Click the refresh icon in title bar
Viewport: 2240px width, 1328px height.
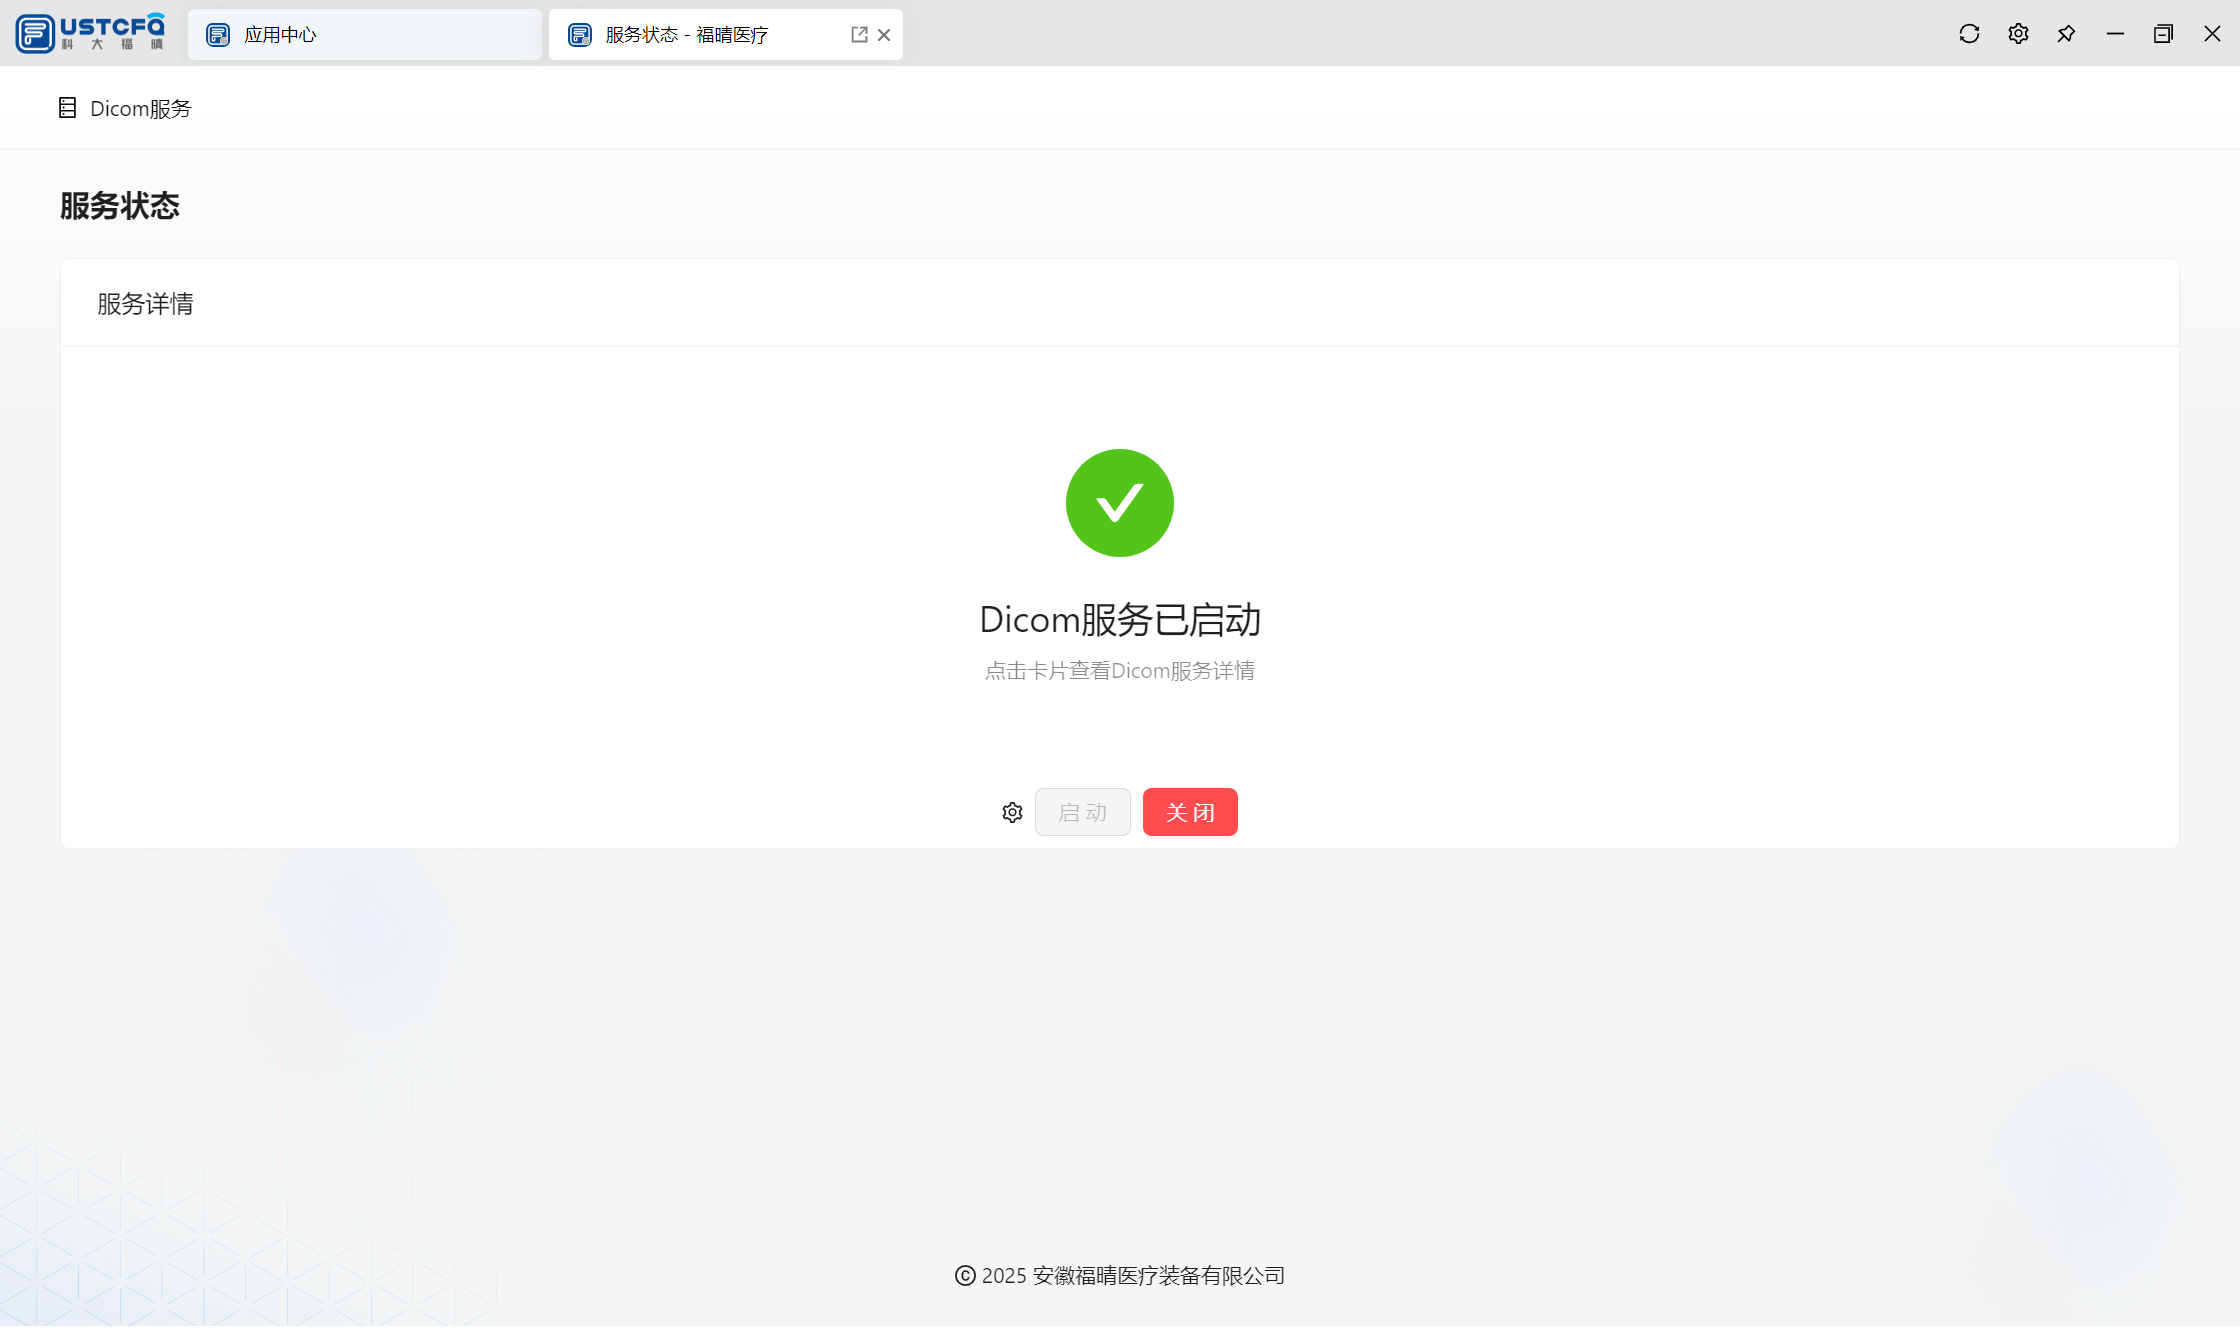click(x=1969, y=34)
